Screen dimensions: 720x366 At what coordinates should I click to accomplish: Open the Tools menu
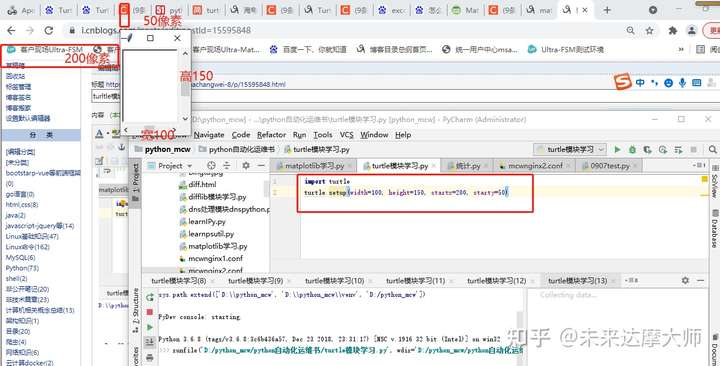(x=323, y=135)
